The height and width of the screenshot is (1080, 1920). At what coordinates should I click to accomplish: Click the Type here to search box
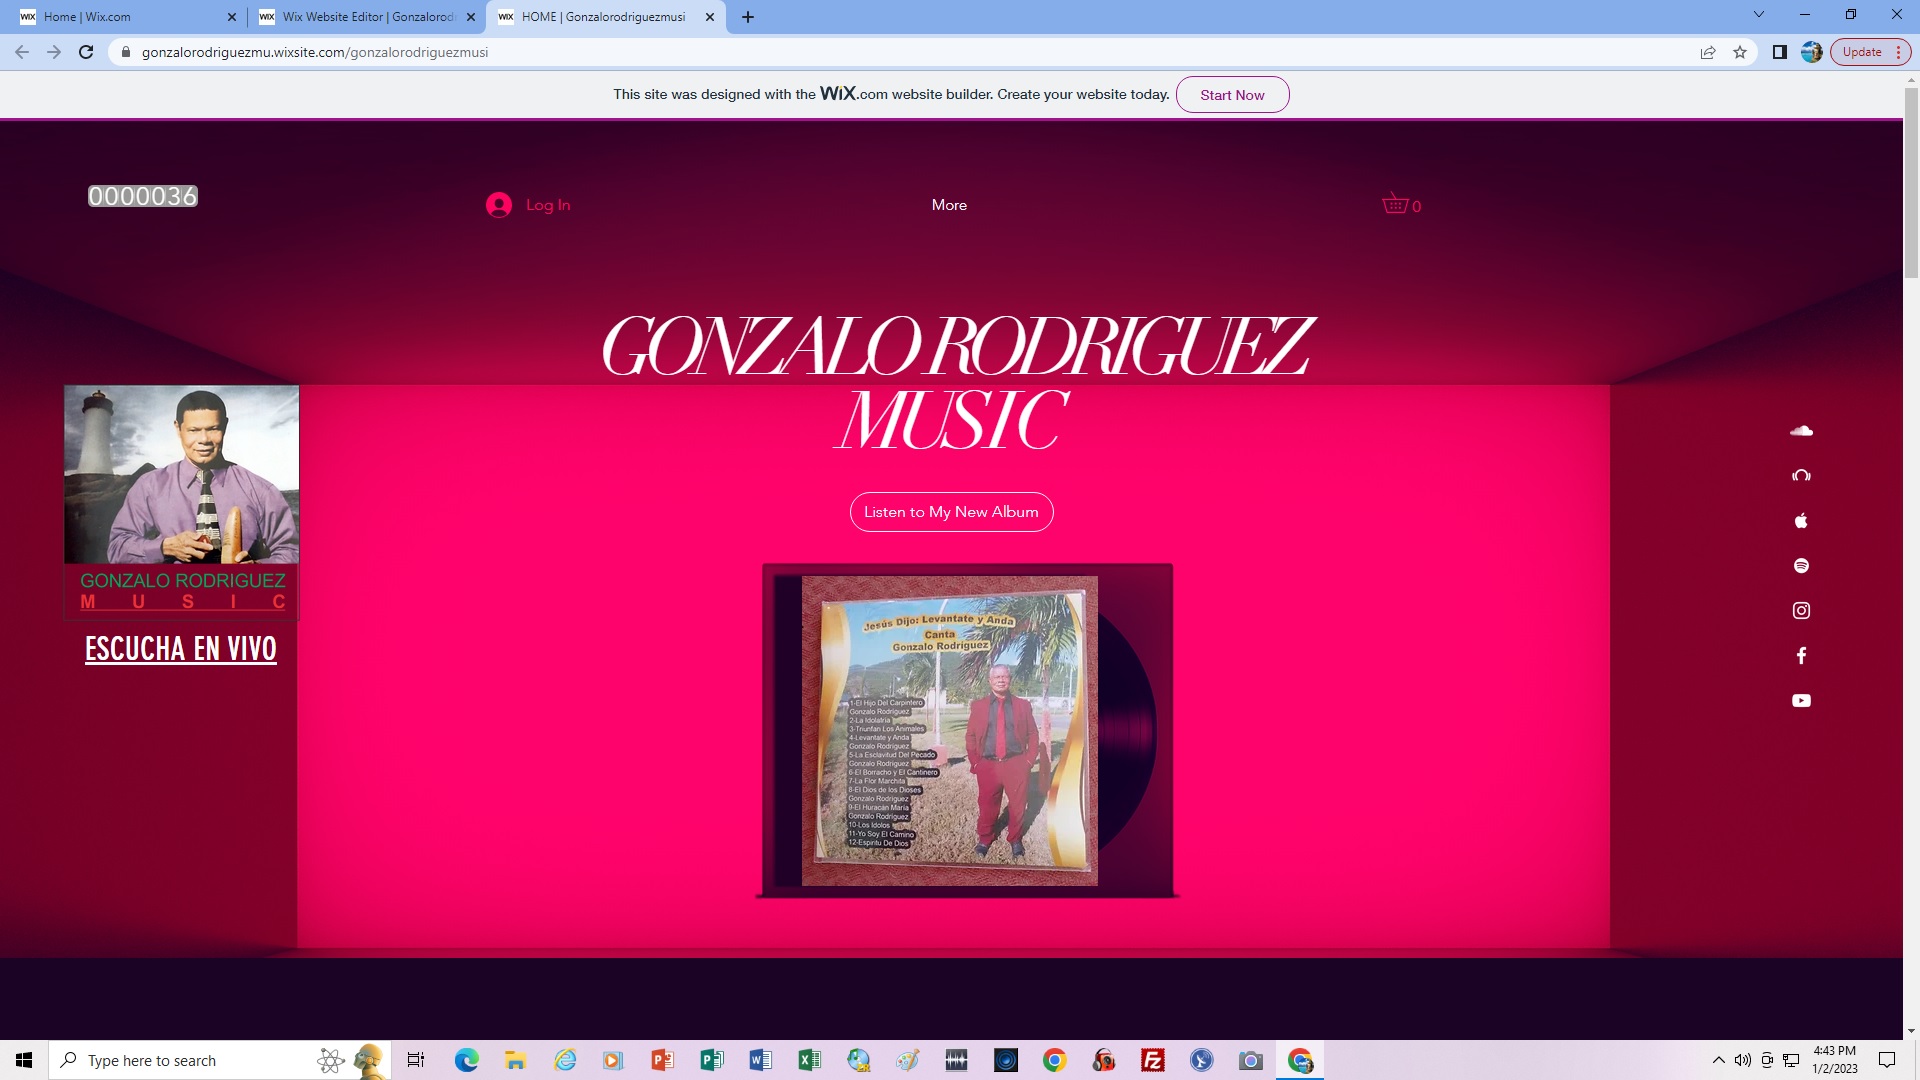(x=220, y=1060)
